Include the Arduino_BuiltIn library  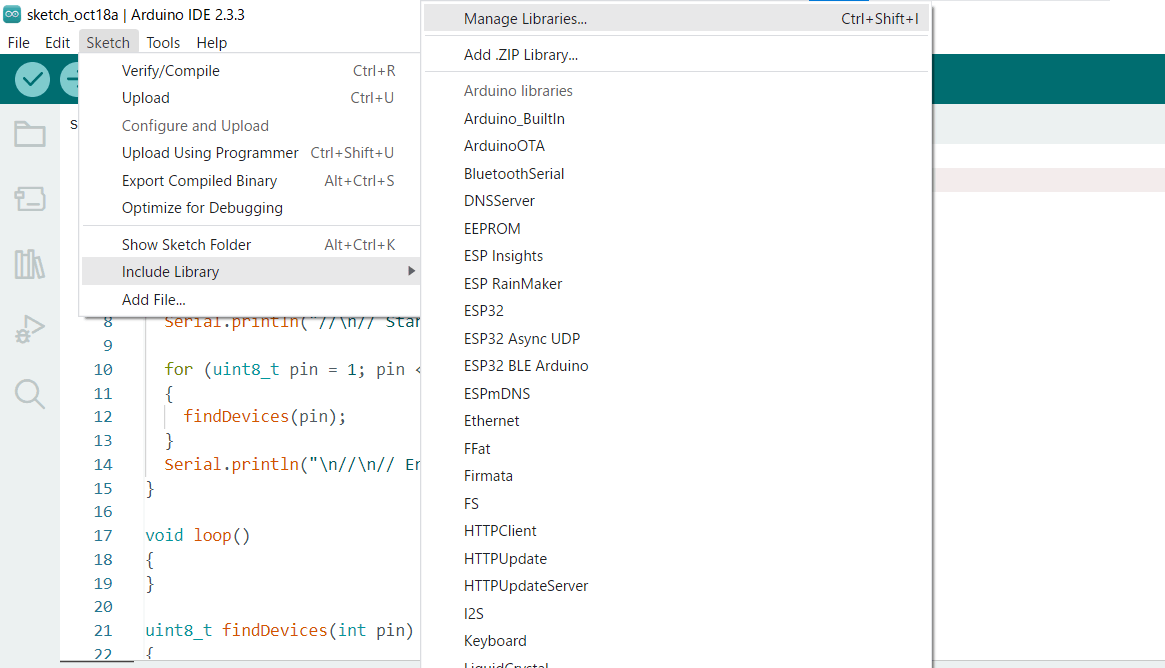[x=676, y=118]
